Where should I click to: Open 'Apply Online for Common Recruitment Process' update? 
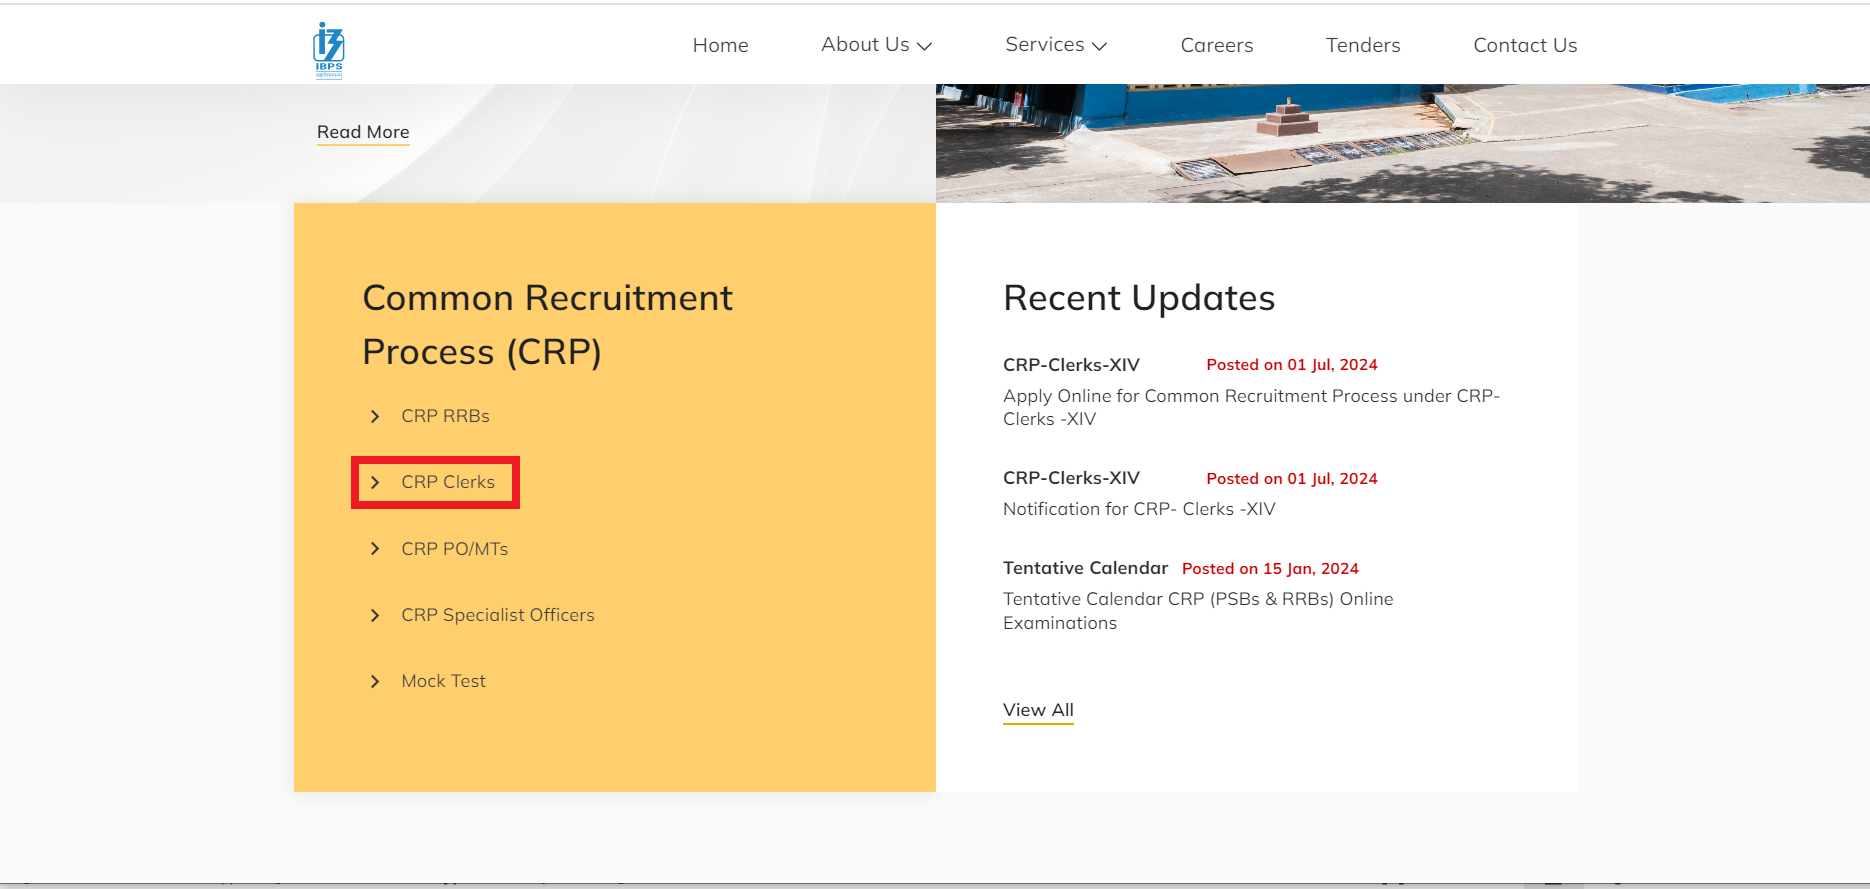click(x=1251, y=408)
